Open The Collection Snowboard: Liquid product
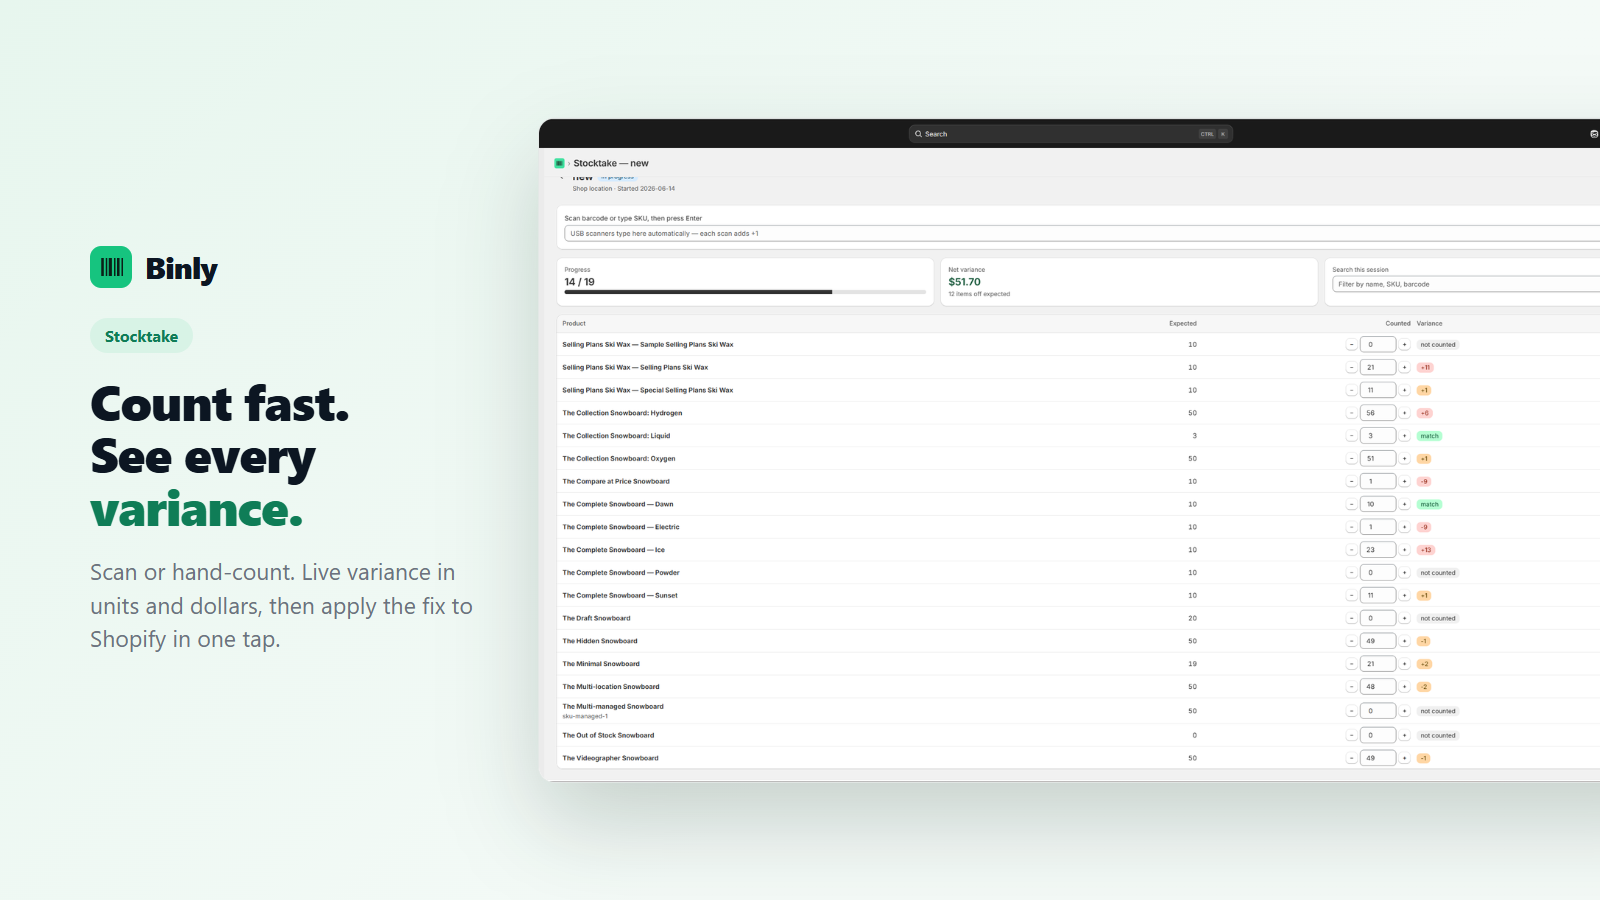Image resolution: width=1600 pixels, height=900 pixels. [x=616, y=436]
